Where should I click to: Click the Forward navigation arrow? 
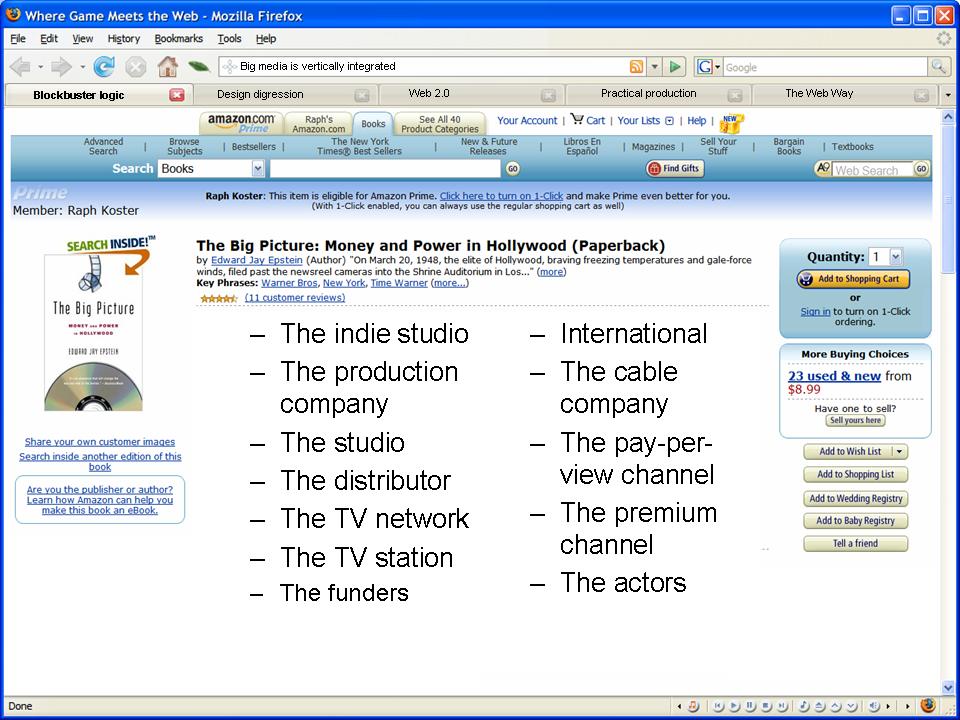tap(61, 67)
